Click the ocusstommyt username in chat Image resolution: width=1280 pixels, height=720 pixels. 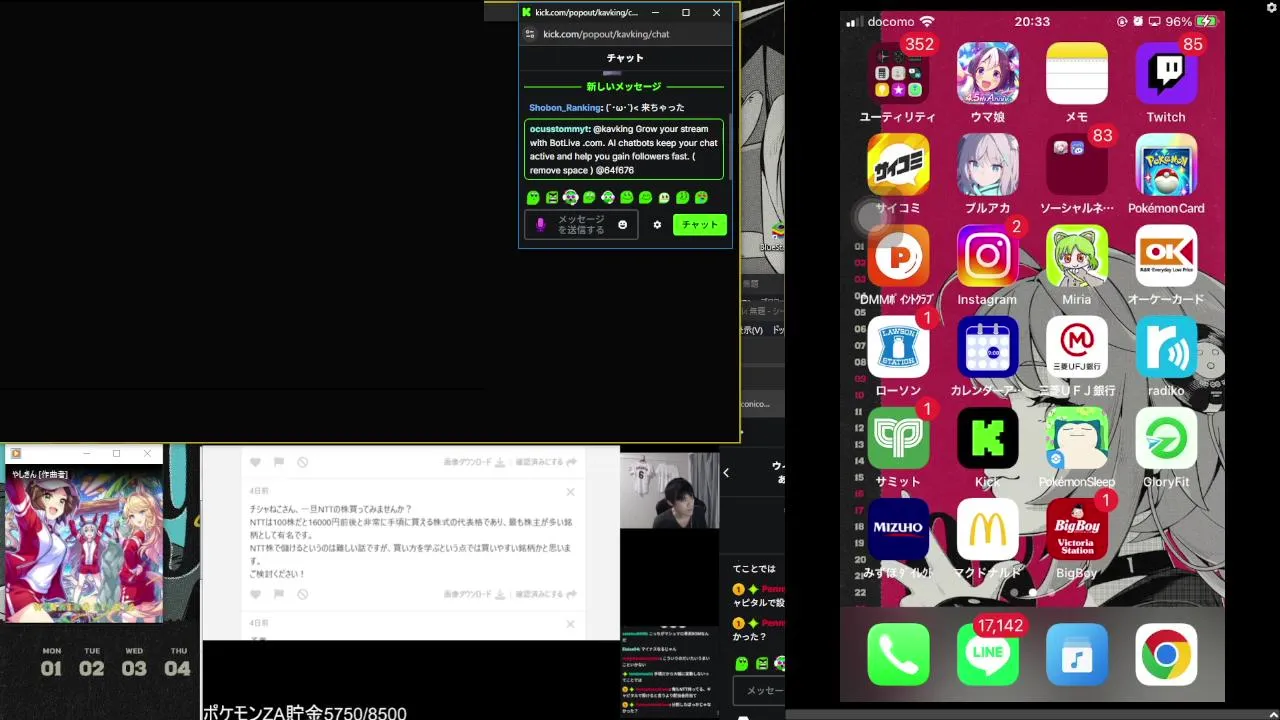559,129
